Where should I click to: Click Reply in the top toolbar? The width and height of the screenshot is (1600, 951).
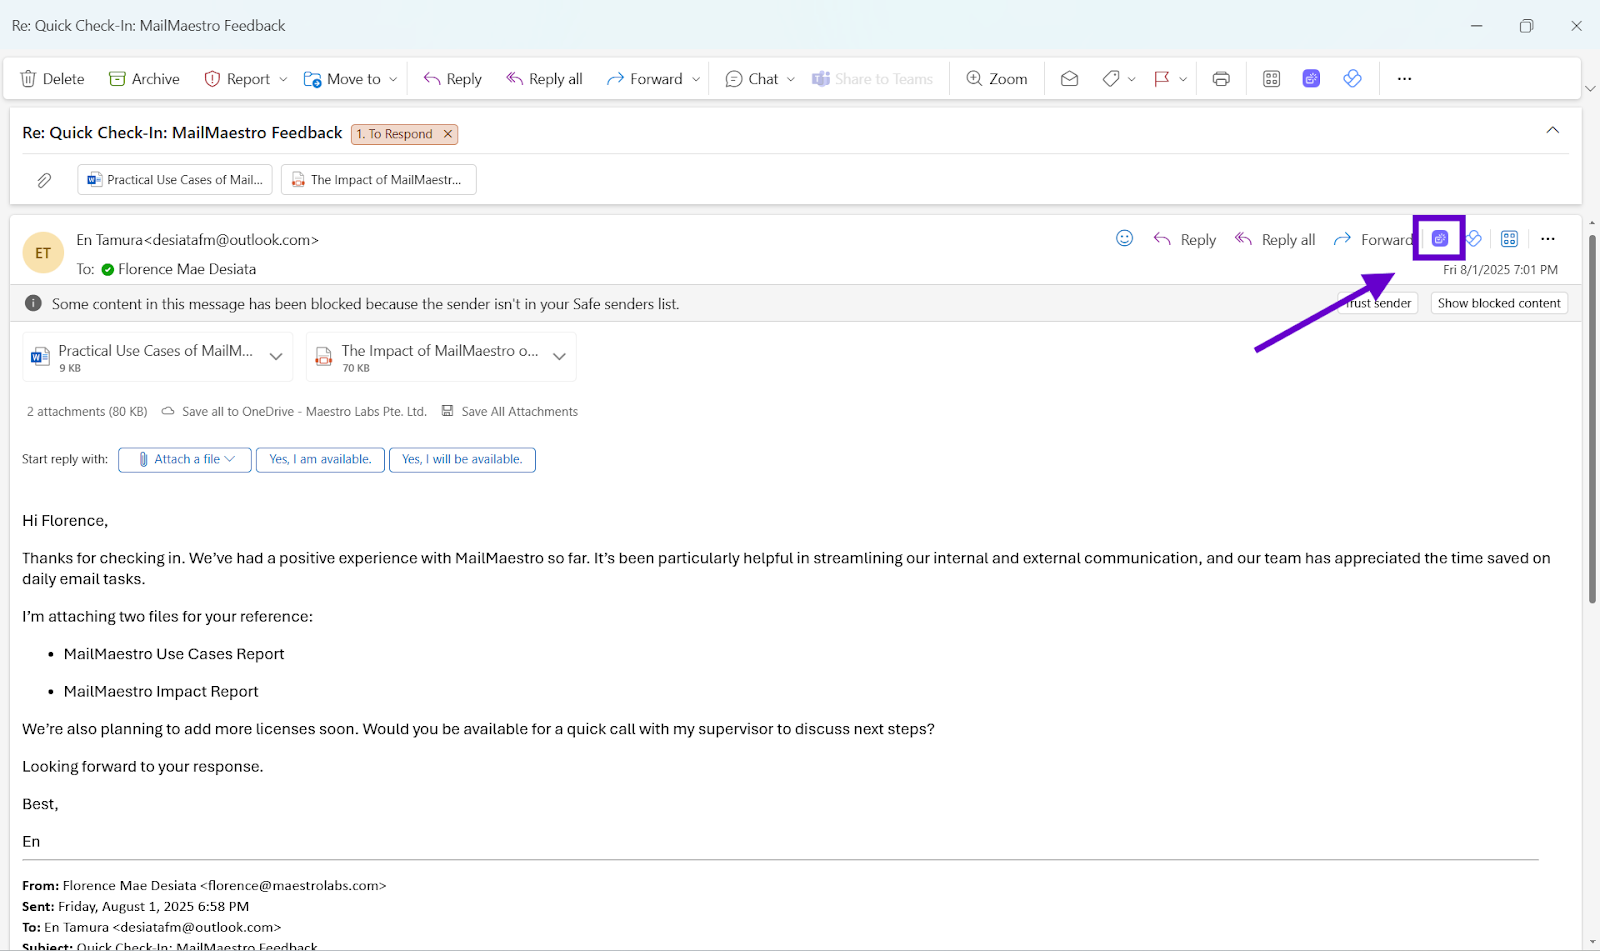click(x=452, y=79)
